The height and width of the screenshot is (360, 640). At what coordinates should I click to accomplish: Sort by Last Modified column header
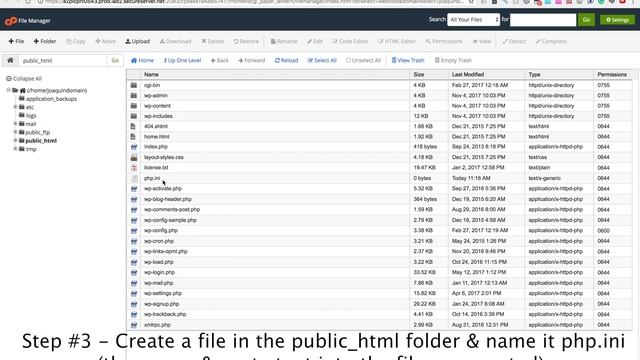(x=468, y=75)
